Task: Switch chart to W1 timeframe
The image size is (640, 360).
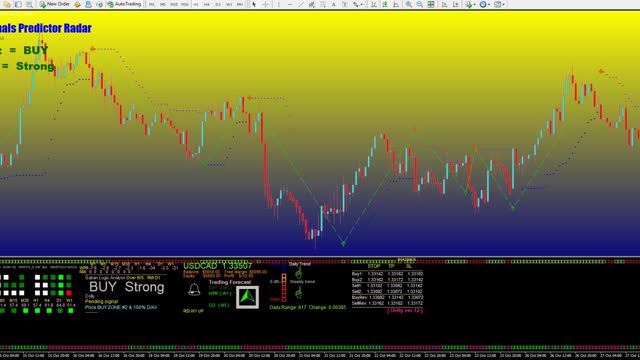Action: click(229, 4)
